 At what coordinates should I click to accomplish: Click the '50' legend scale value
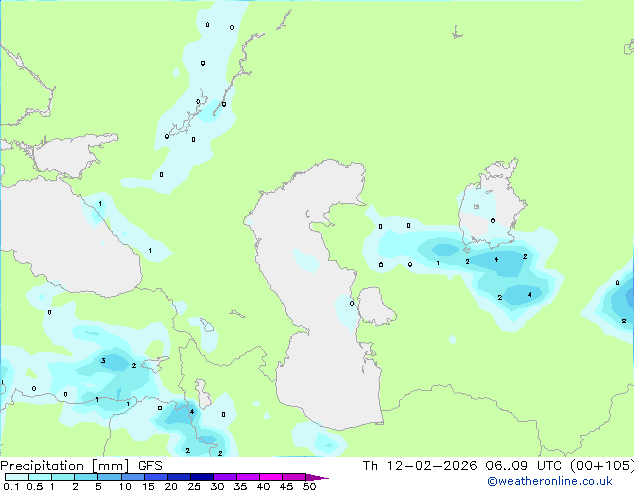click(309, 486)
